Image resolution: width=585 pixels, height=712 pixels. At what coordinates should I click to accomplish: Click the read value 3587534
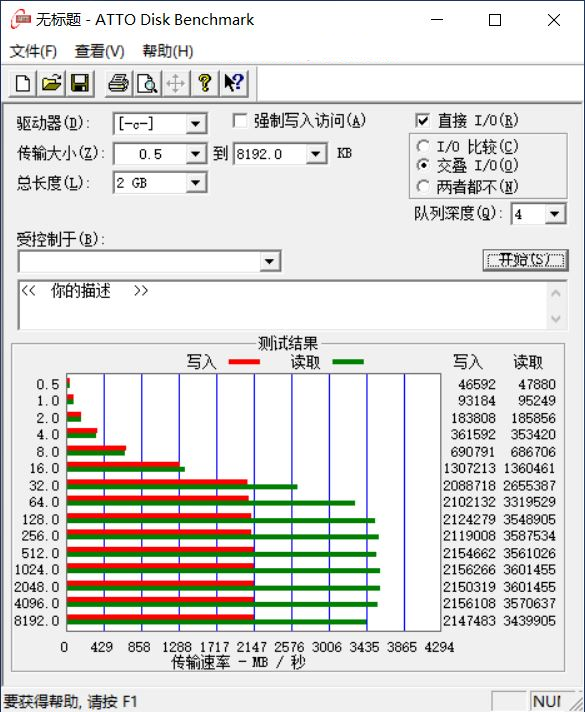pos(529,536)
